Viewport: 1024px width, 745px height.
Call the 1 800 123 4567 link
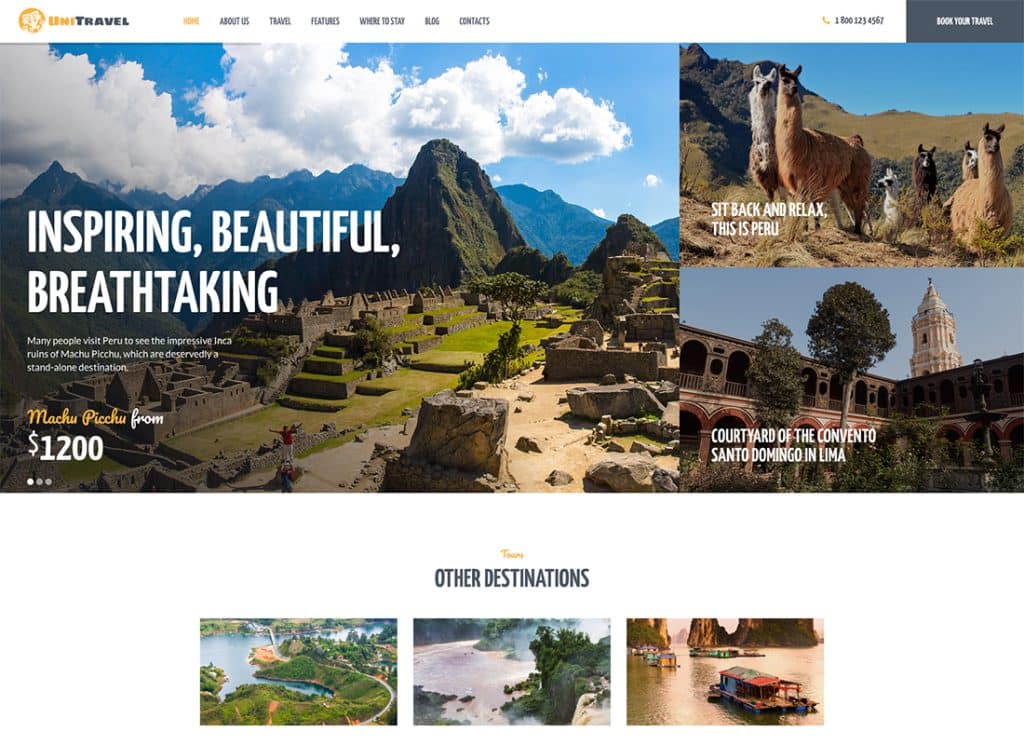tap(859, 20)
